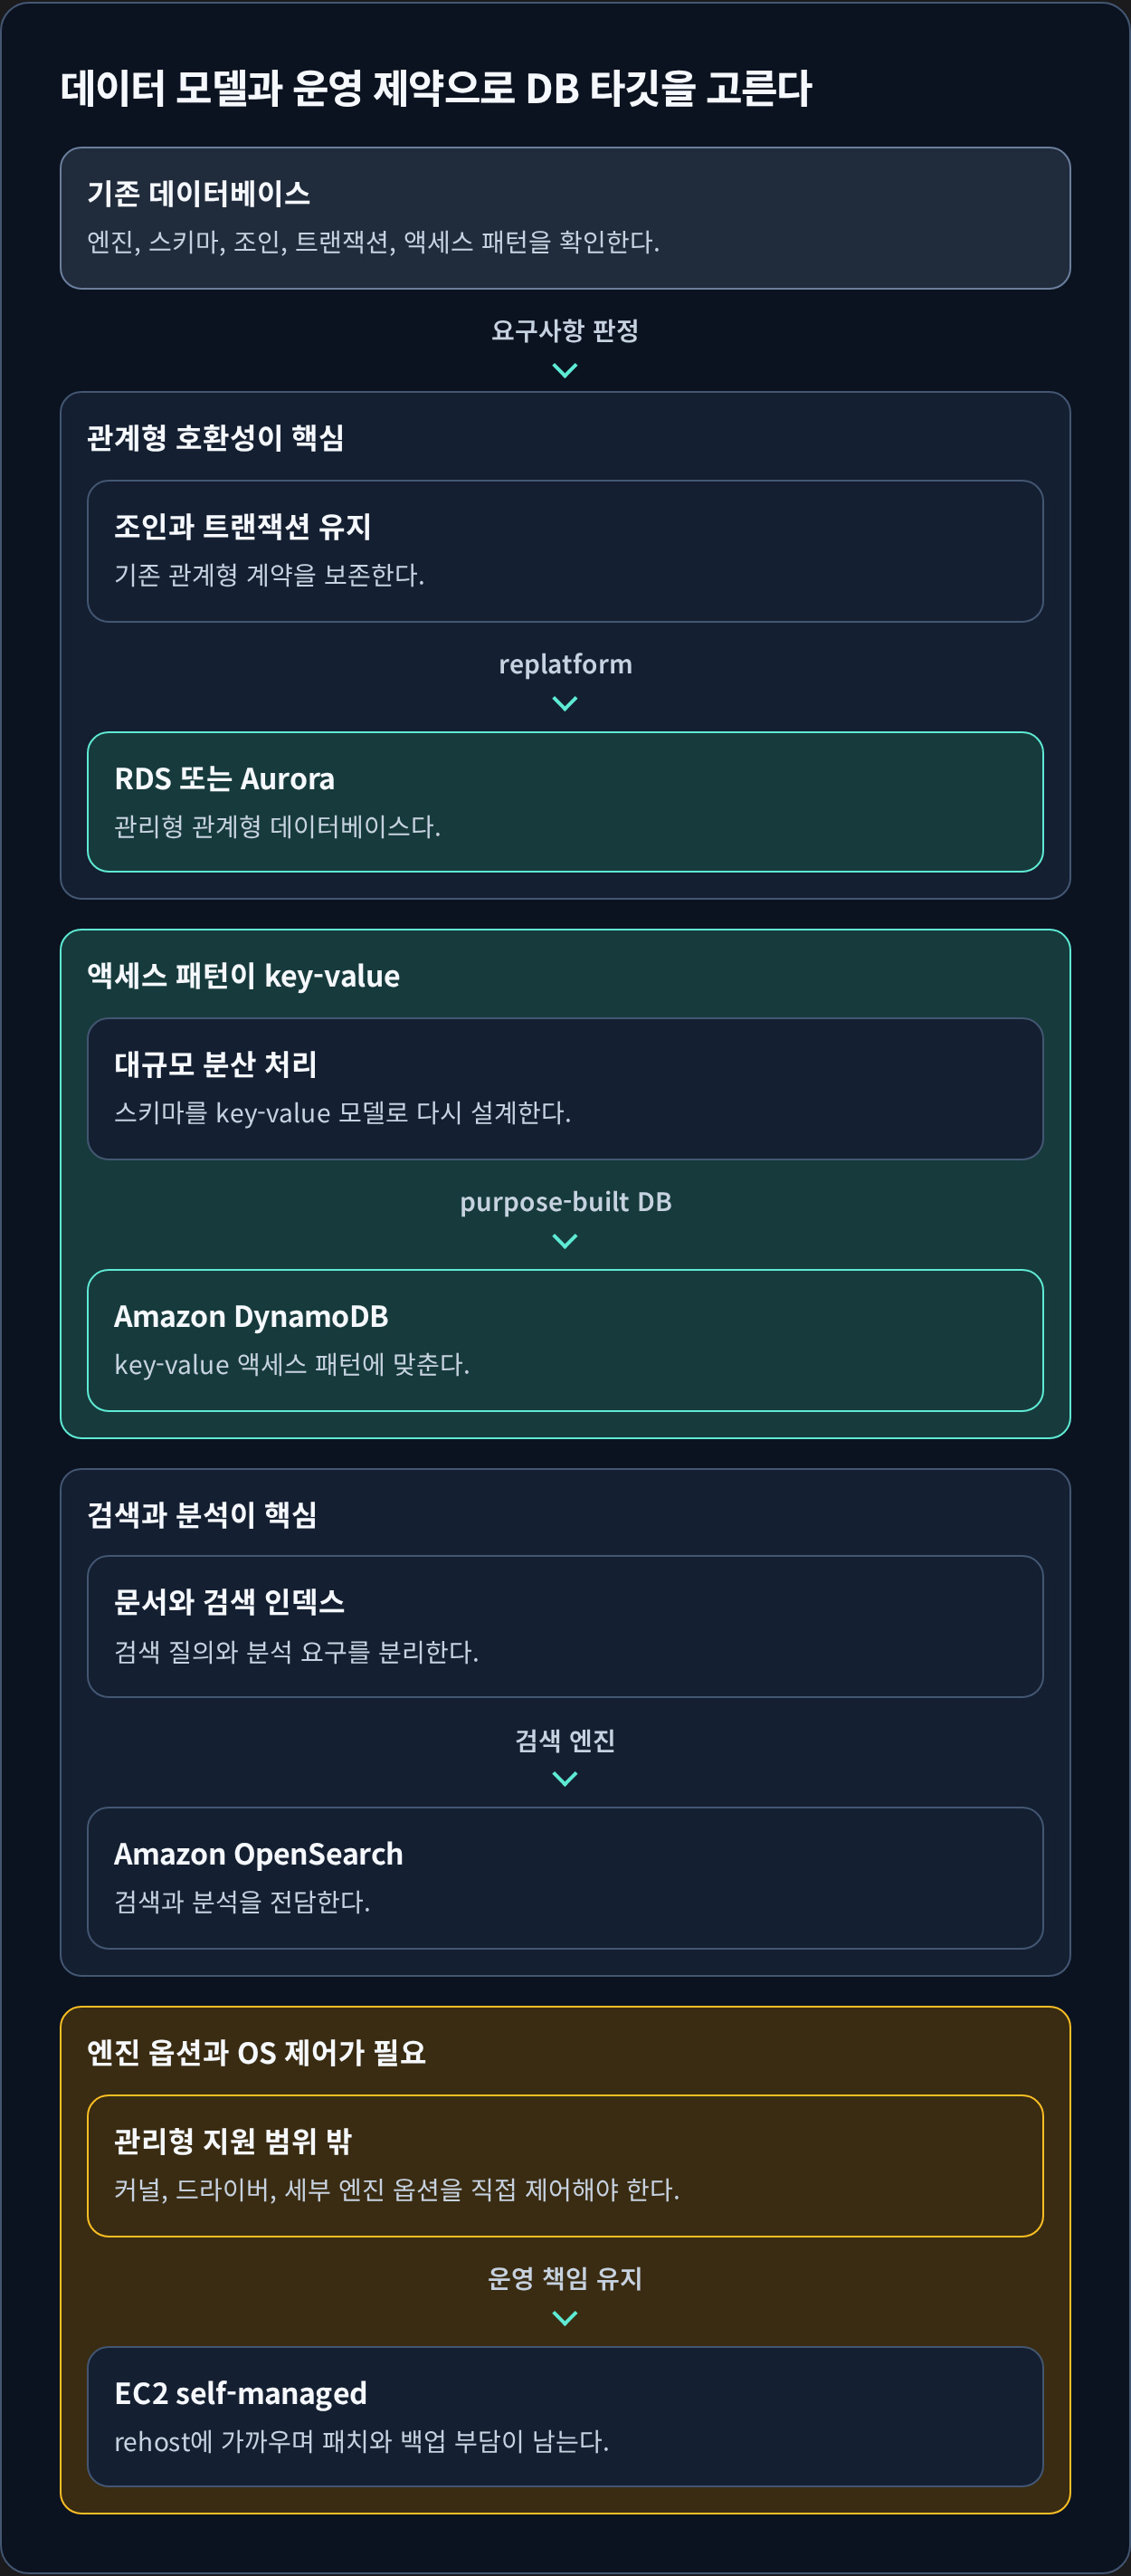Select the Amazon OpenSearch card
The height and width of the screenshot is (2576, 1131).
click(x=565, y=1877)
